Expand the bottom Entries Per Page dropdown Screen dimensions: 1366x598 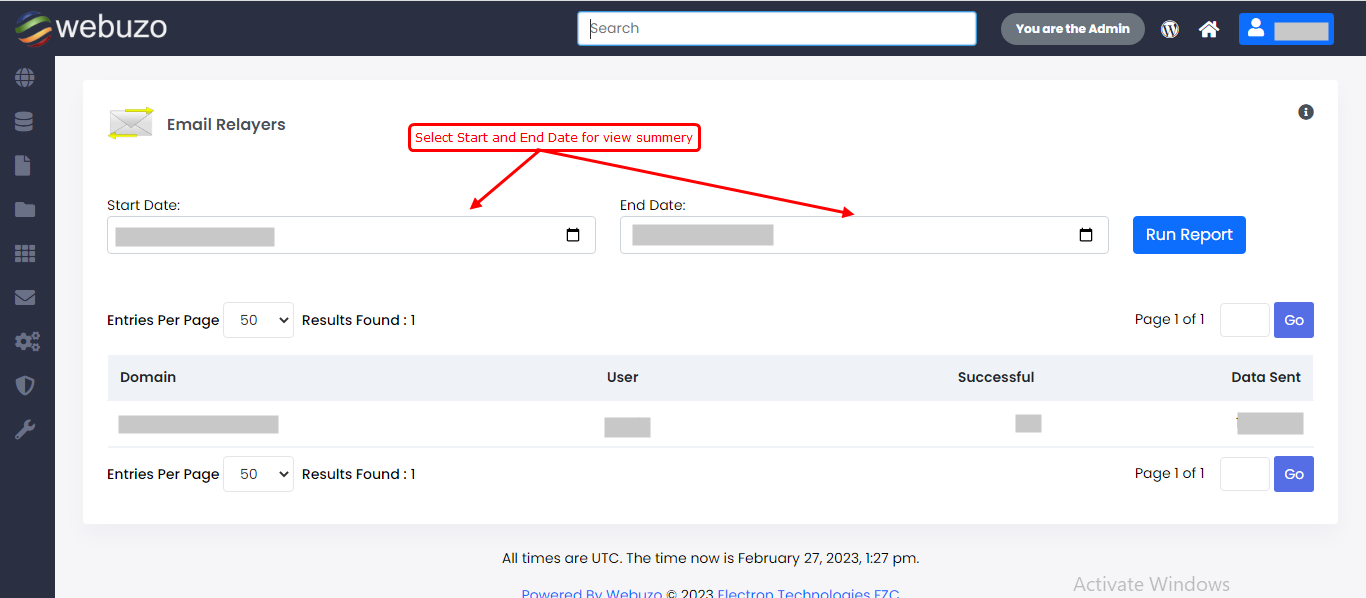point(258,474)
